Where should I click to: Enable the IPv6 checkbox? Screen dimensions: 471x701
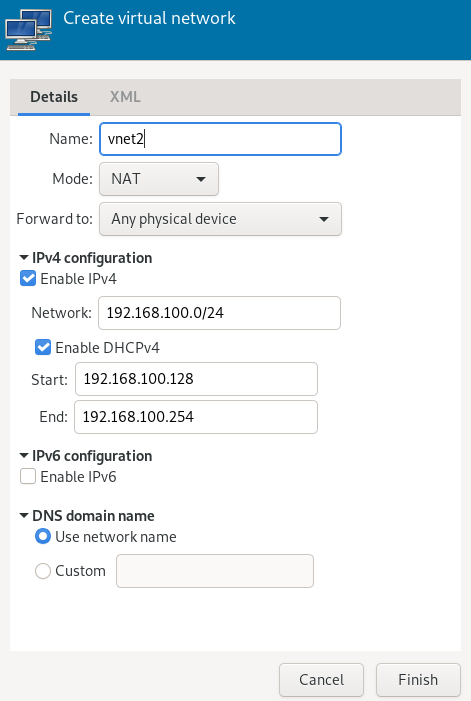tap(28, 477)
